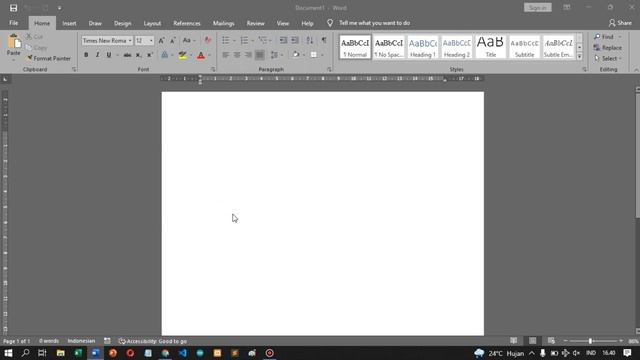The image size is (640, 360).
Task: Click the Sign in button
Action: [538, 8]
